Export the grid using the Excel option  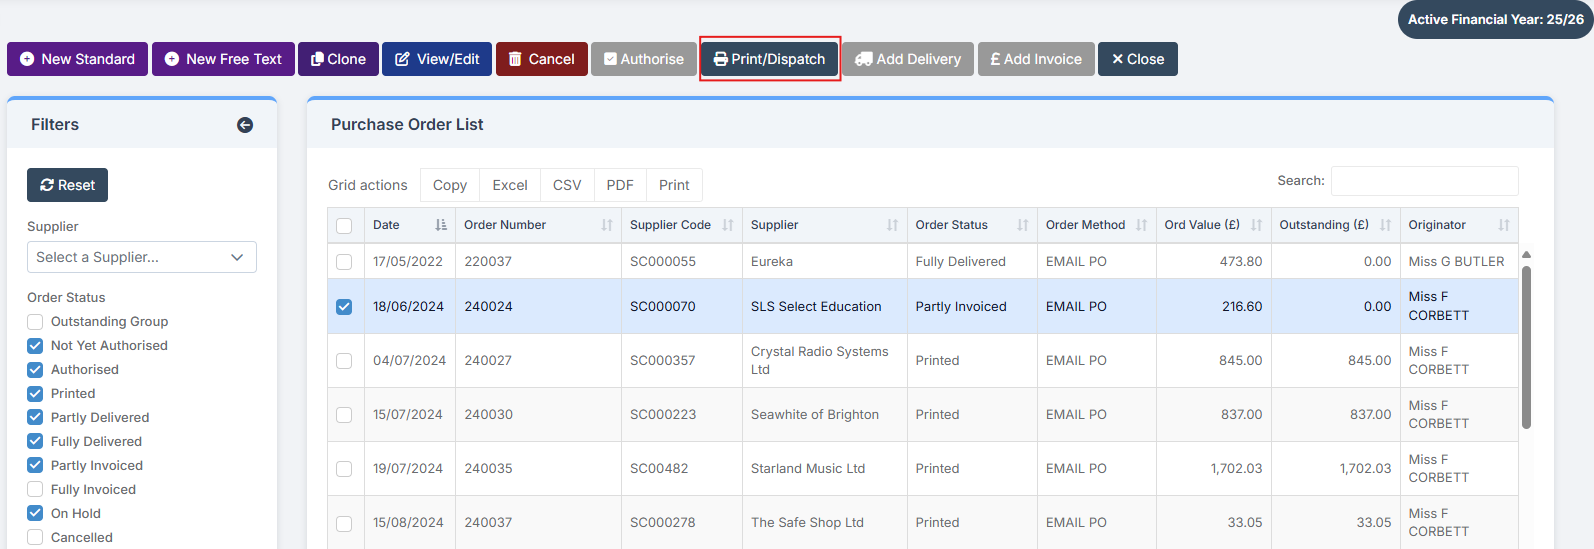point(509,185)
